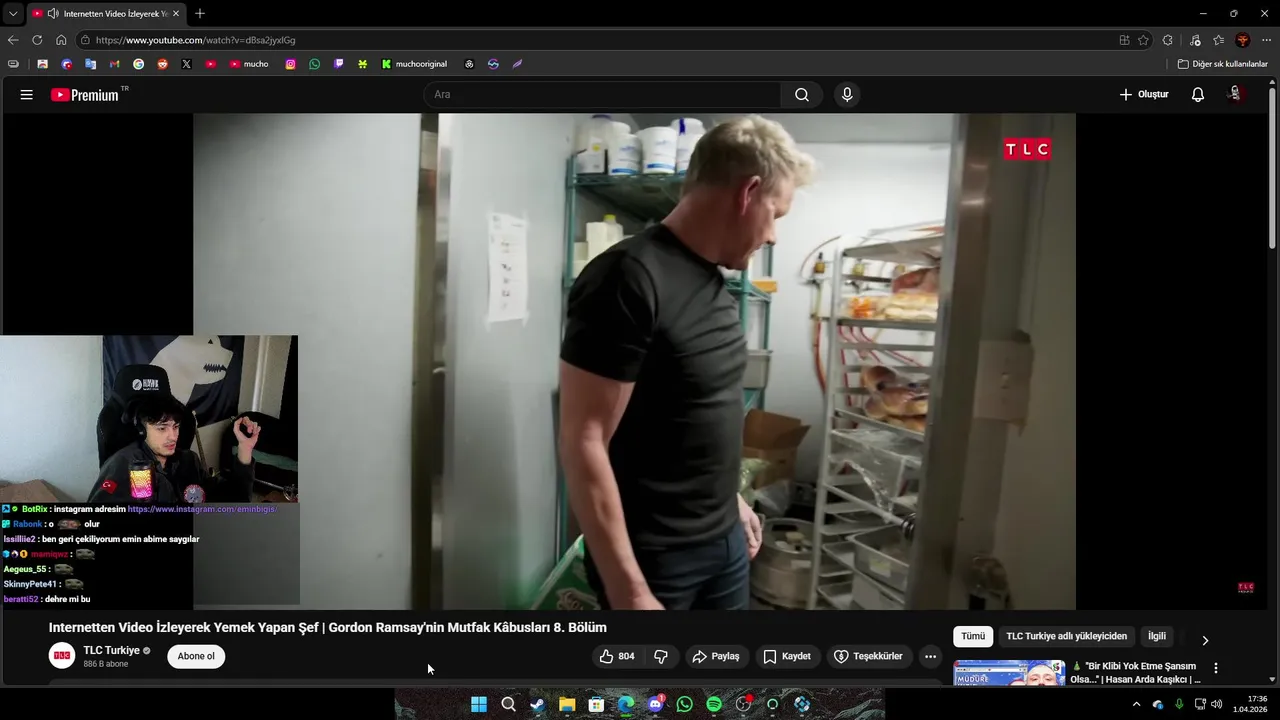Select the 'Tümü' filter chip
1280x720 pixels.
(973, 636)
